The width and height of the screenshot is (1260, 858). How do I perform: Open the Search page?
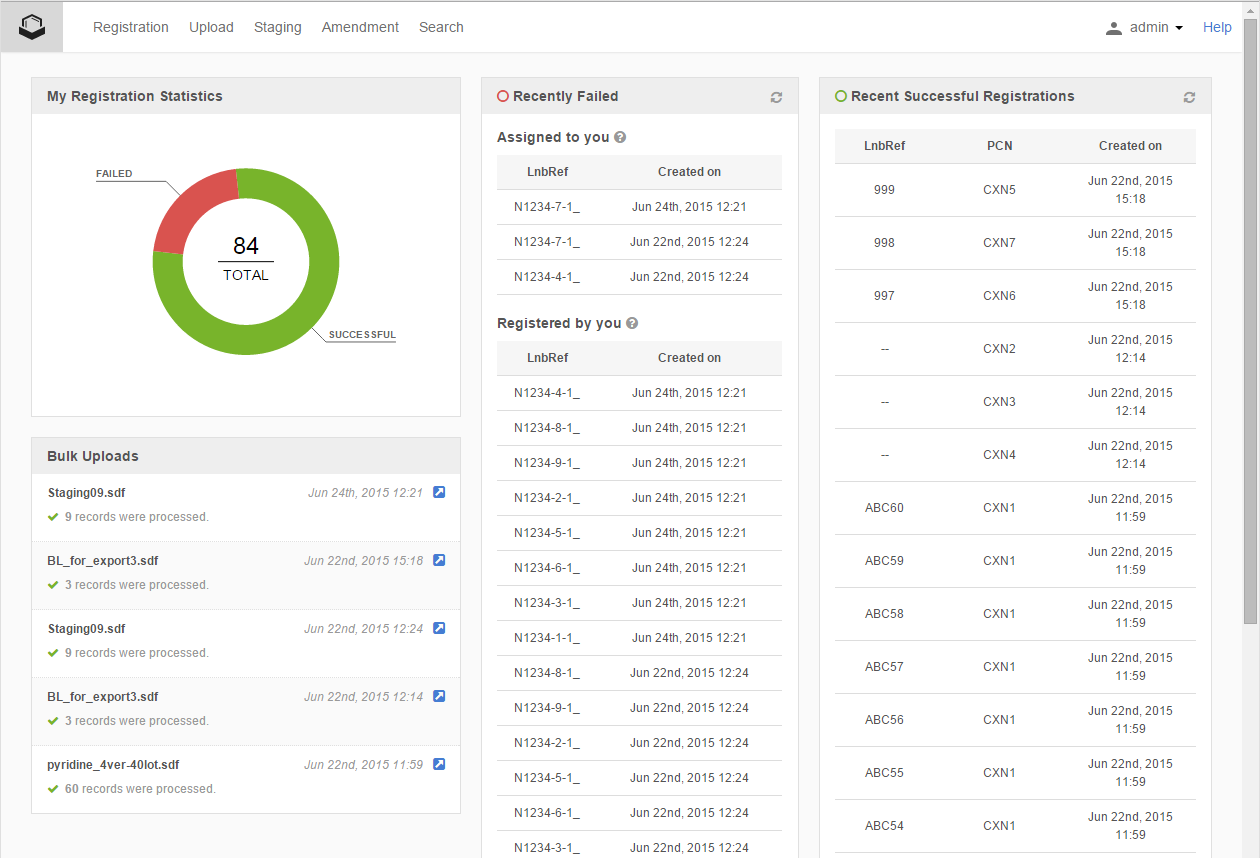click(441, 27)
